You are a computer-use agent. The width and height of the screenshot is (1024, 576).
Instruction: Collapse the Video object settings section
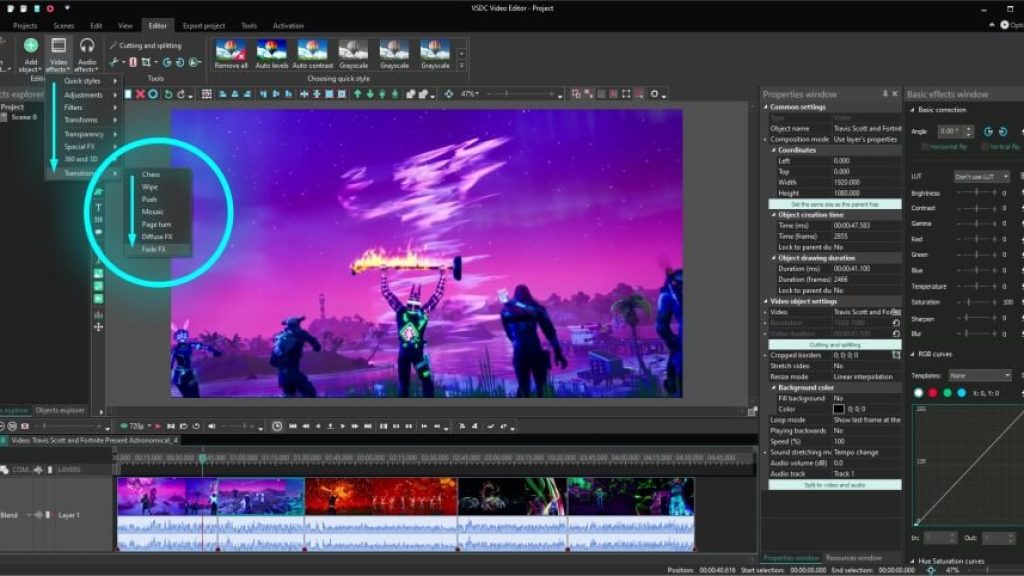pyautogui.click(x=766, y=302)
